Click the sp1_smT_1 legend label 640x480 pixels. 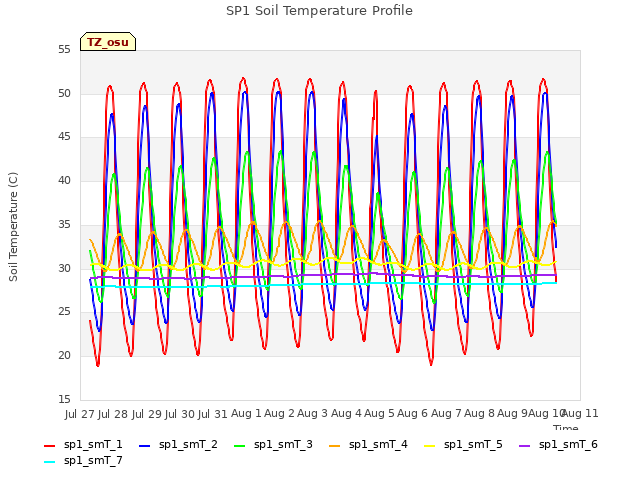point(93,444)
